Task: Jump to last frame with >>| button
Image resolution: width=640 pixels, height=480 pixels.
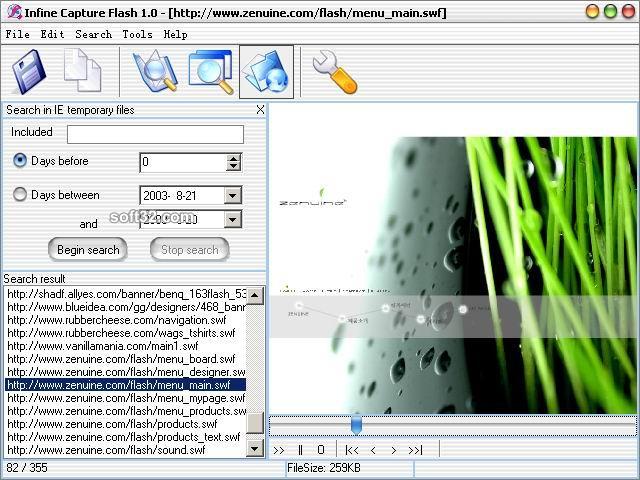Action: [416, 450]
